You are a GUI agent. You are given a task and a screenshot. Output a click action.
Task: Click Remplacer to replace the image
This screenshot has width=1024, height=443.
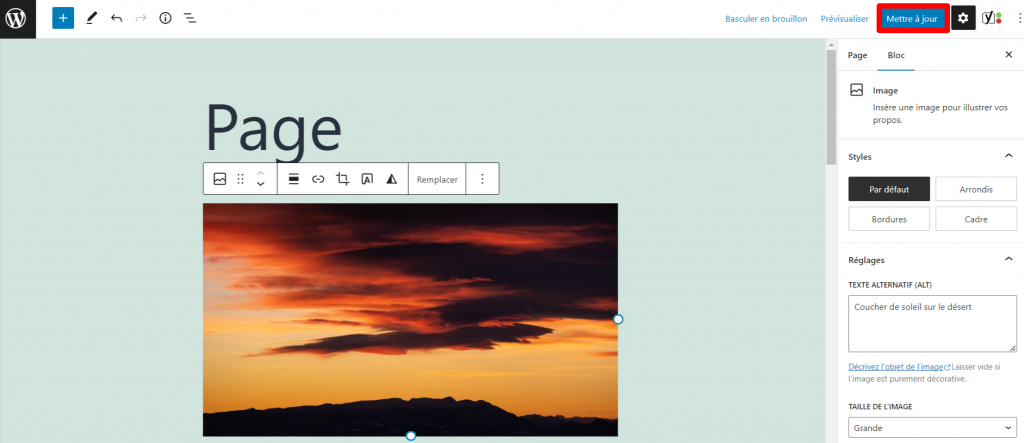pos(437,180)
